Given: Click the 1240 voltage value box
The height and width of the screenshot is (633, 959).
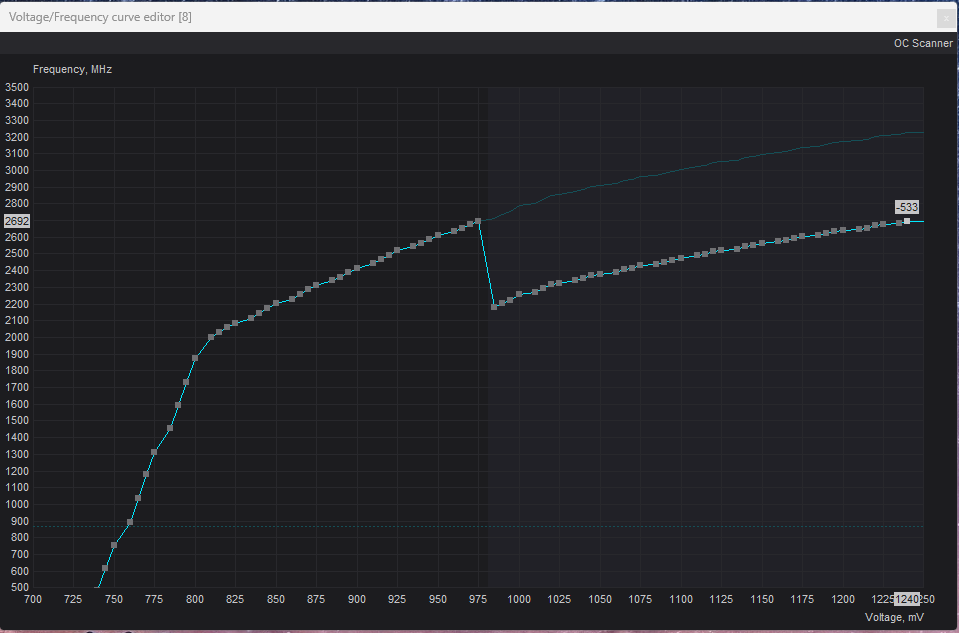Looking at the screenshot, I should [x=906, y=599].
